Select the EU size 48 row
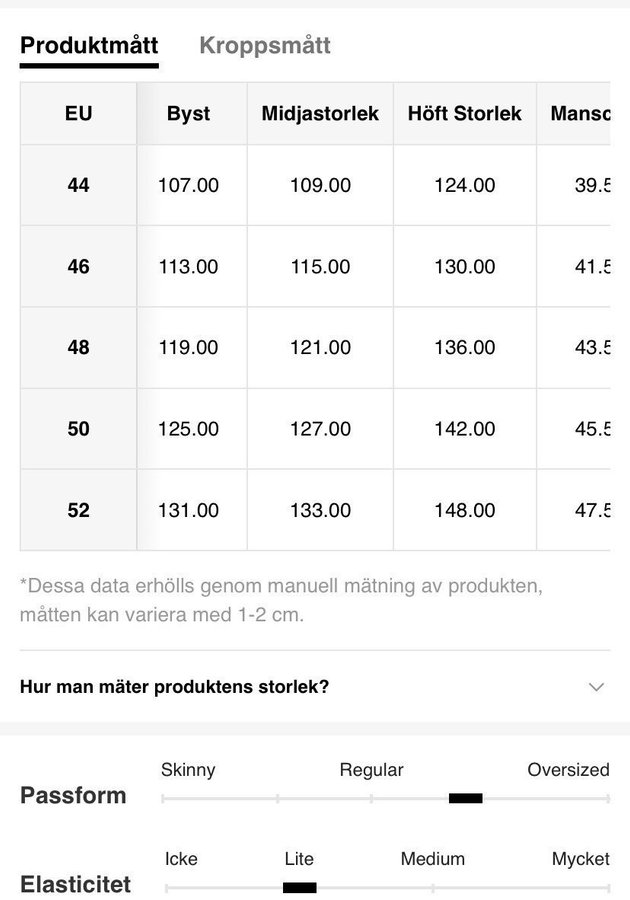Viewport: 630px width, 900px height. click(x=78, y=347)
